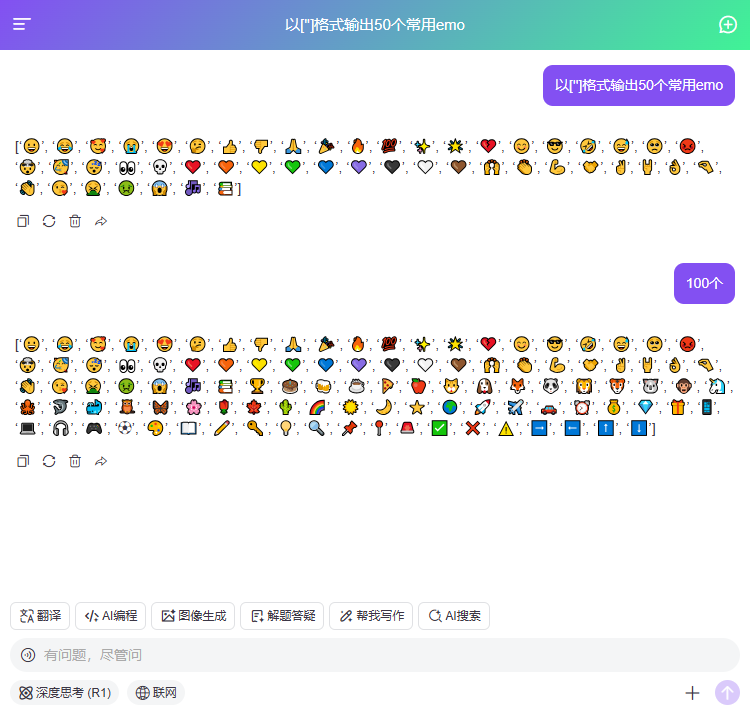Click the red cross mark emoji
This screenshot has height=715, width=750.
473,428
